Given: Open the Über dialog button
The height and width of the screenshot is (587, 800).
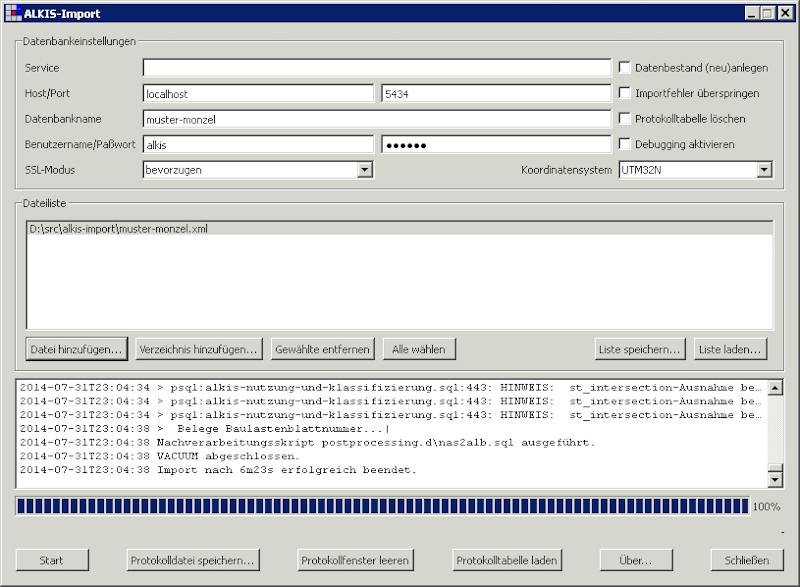Looking at the screenshot, I should pos(636,560).
